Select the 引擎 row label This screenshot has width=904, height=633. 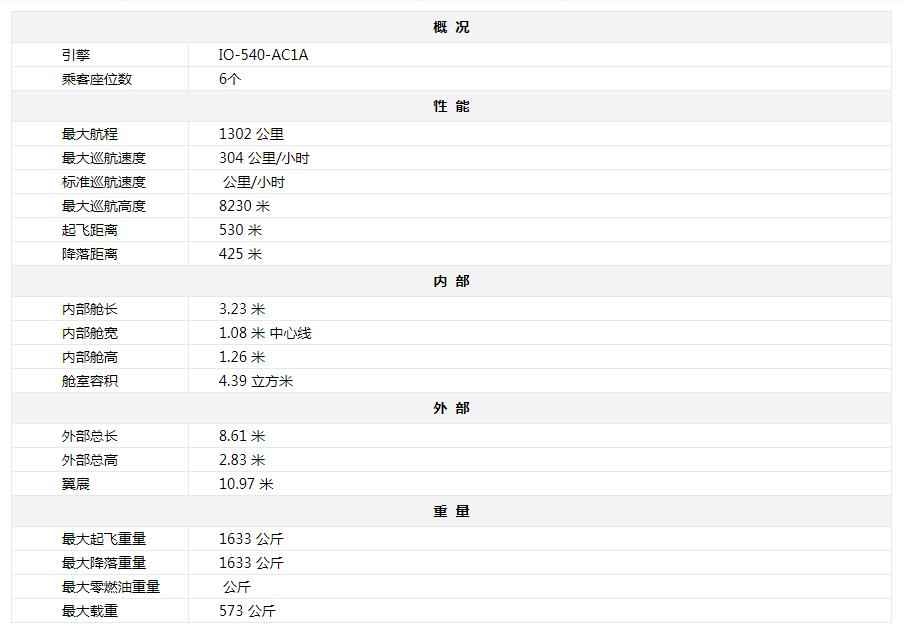pyautogui.click(x=76, y=55)
